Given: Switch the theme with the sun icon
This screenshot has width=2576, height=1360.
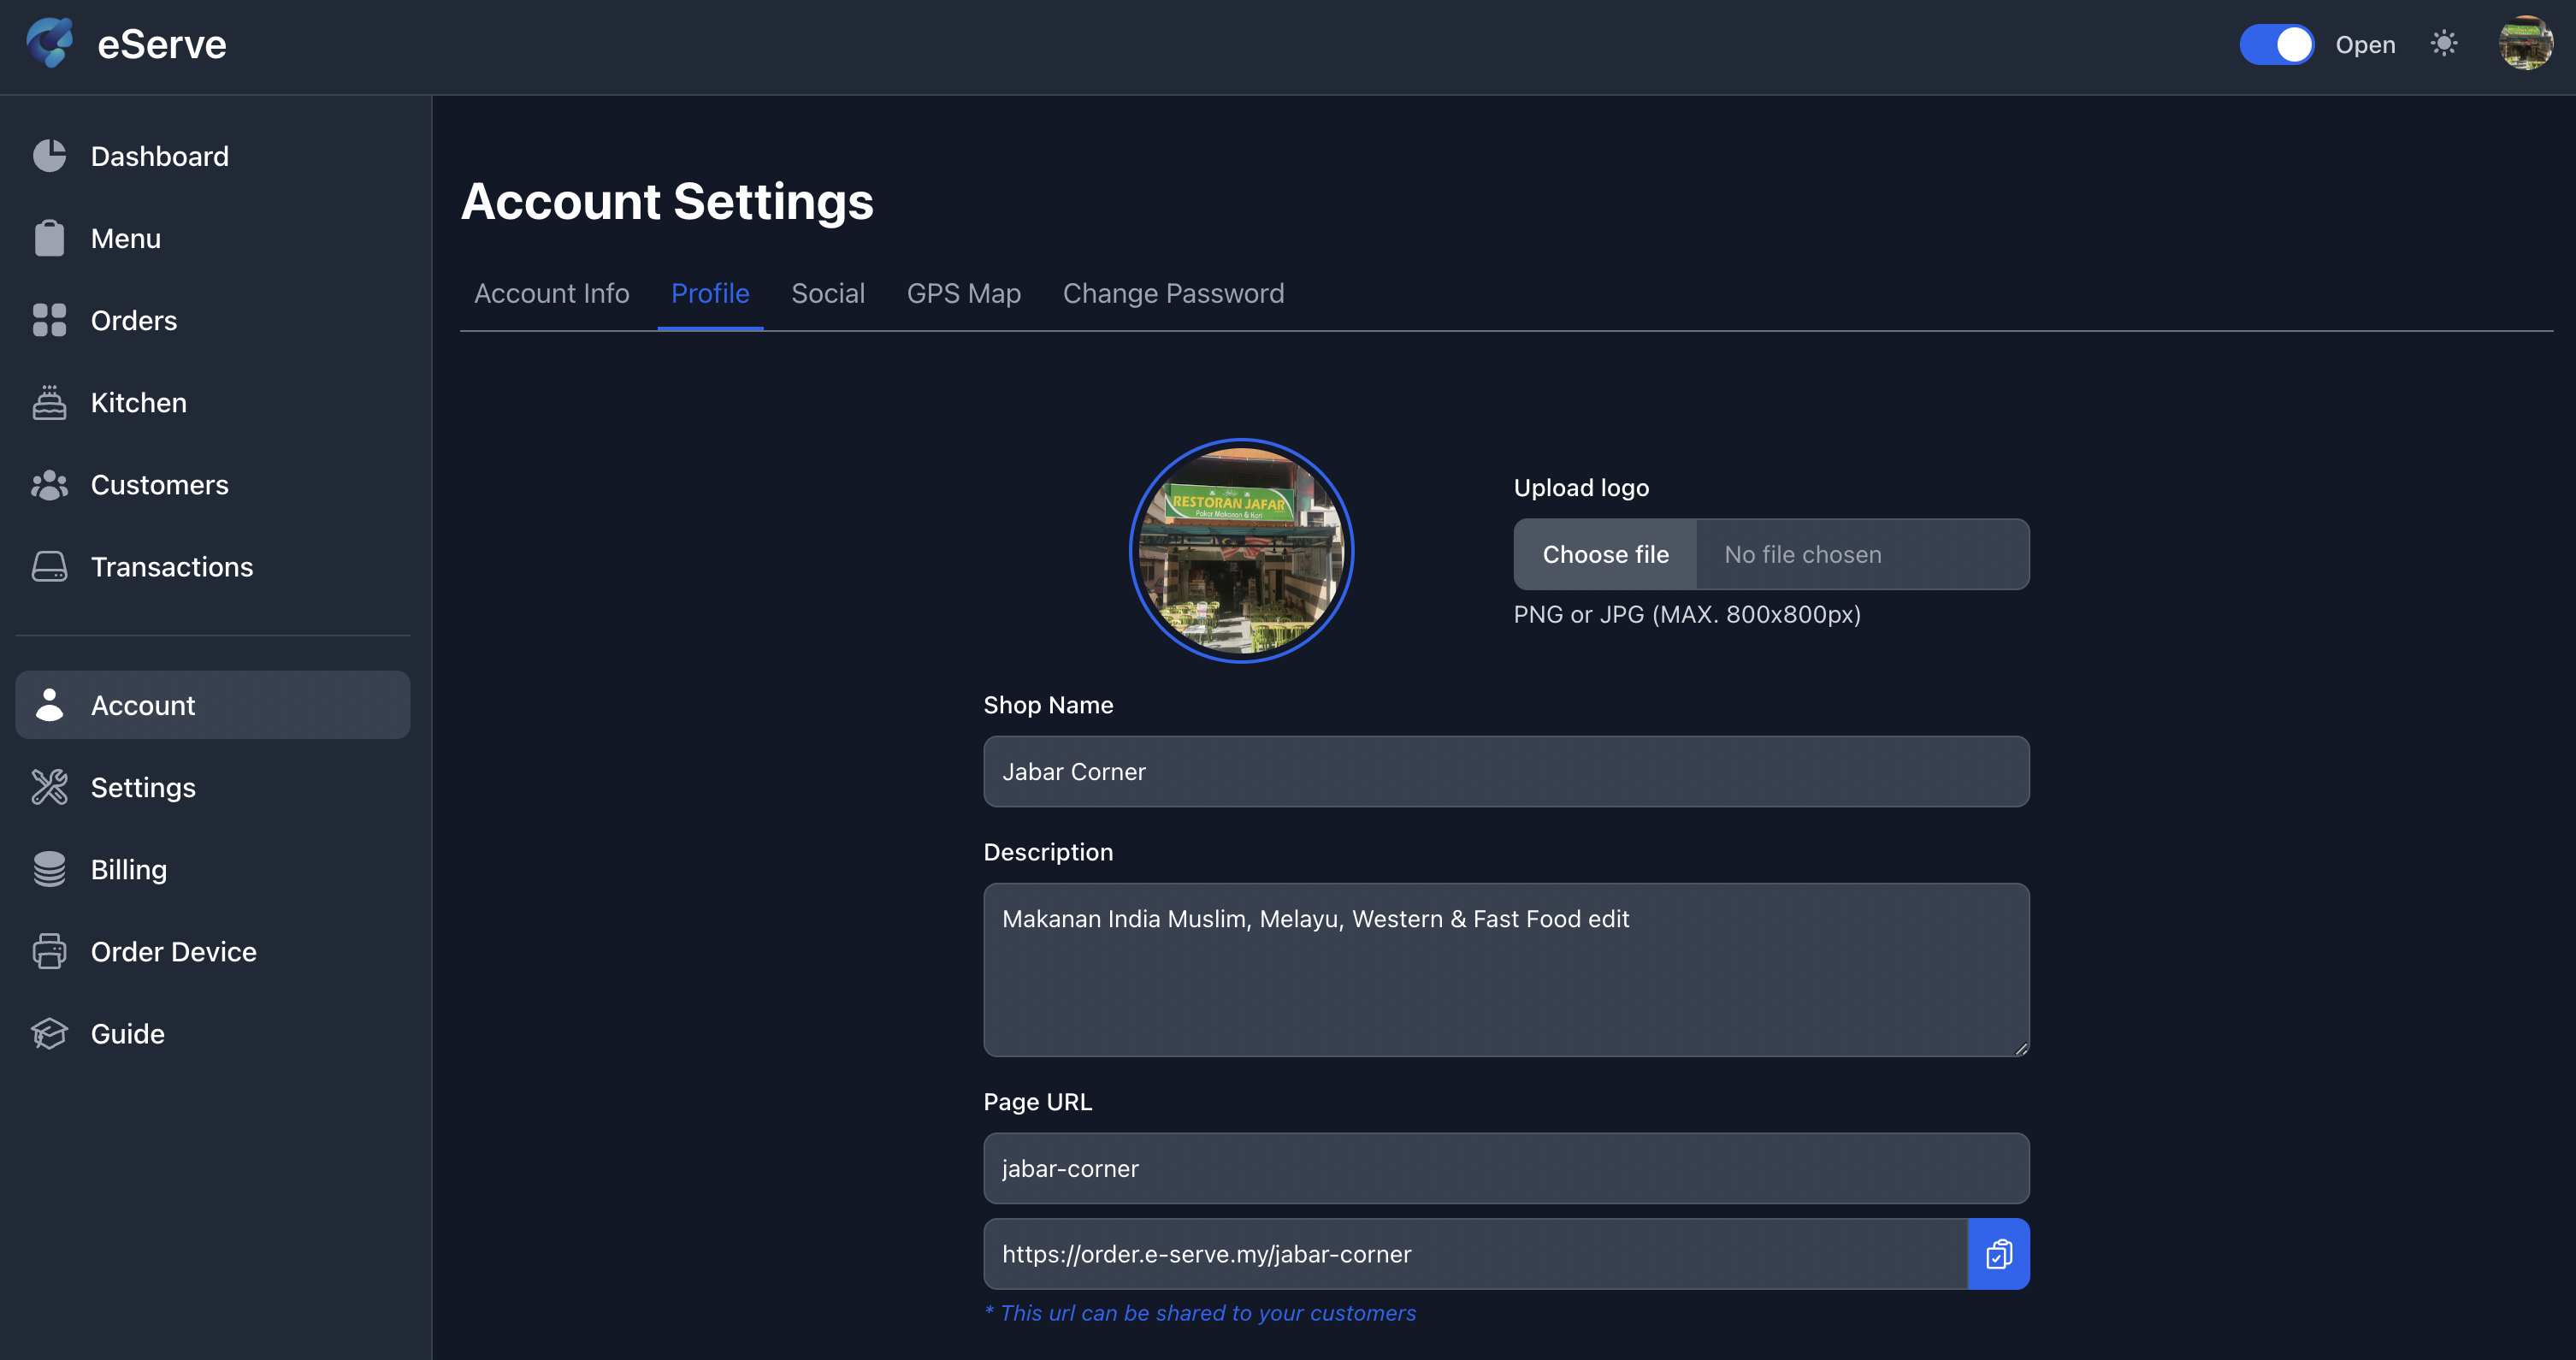Looking at the screenshot, I should point(2444,44).
